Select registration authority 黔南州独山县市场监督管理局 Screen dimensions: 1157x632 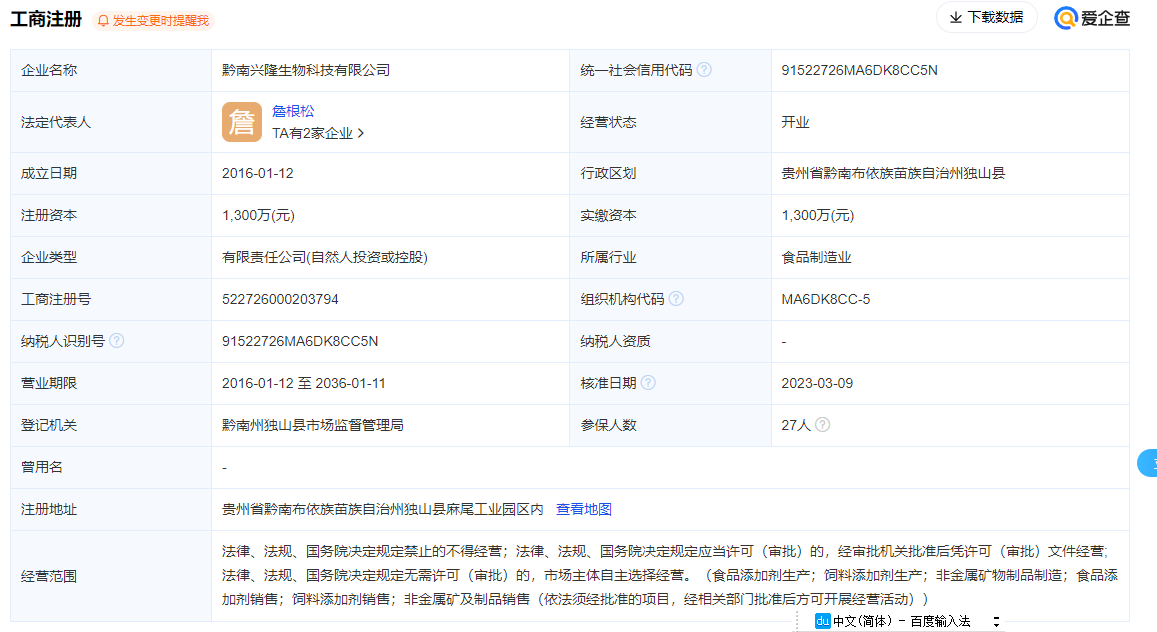[x=313, y=426]
